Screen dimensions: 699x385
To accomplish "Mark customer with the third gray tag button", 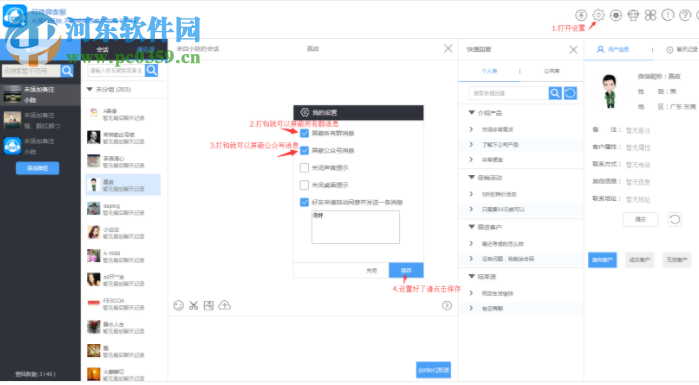I will click(677, 260).
